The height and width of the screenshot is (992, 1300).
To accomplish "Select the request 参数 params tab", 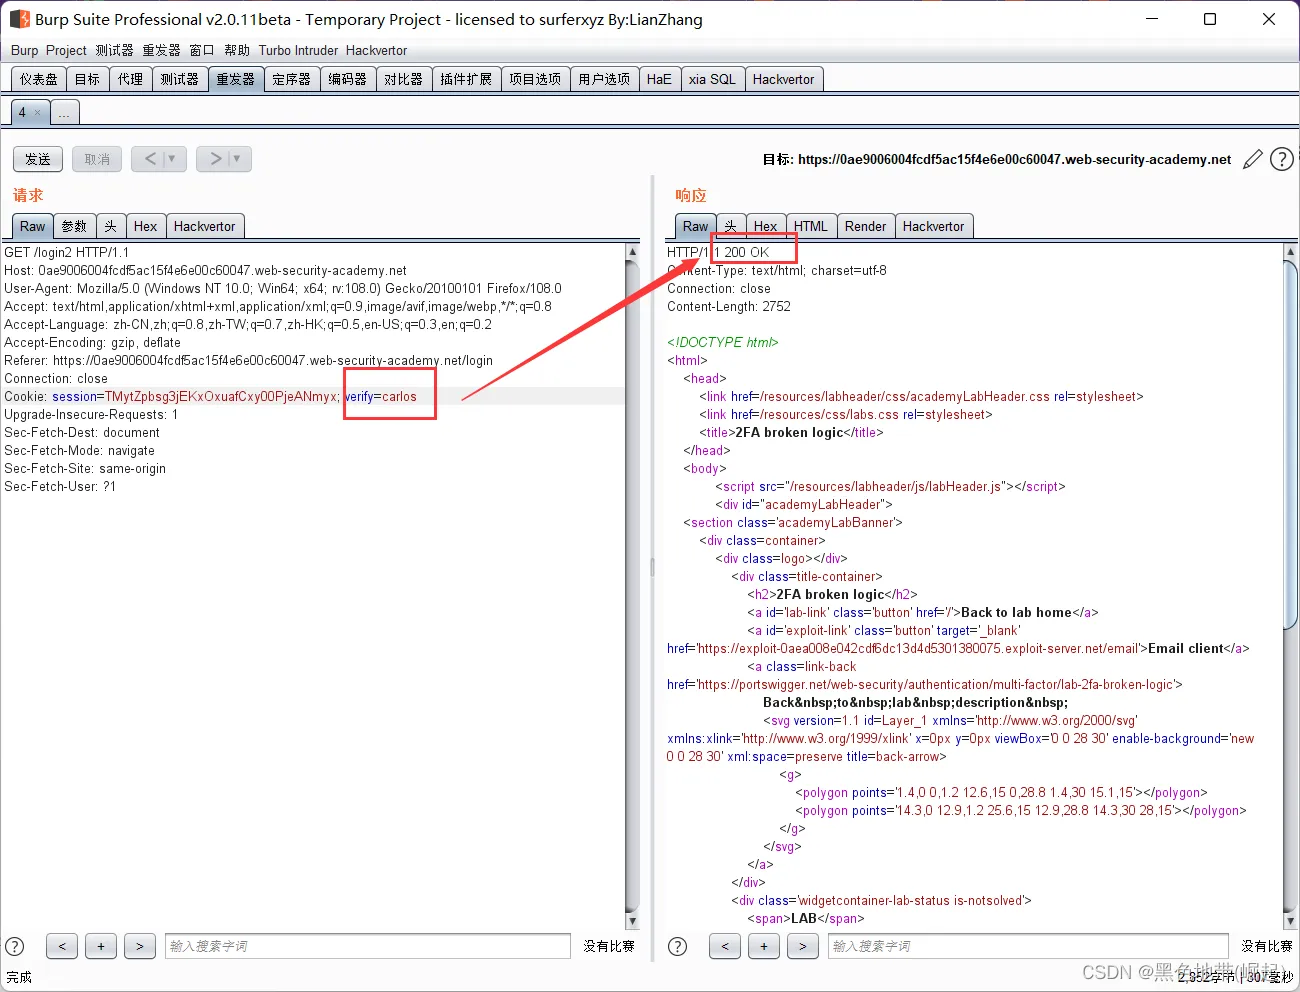I will (x=74, y=226).
